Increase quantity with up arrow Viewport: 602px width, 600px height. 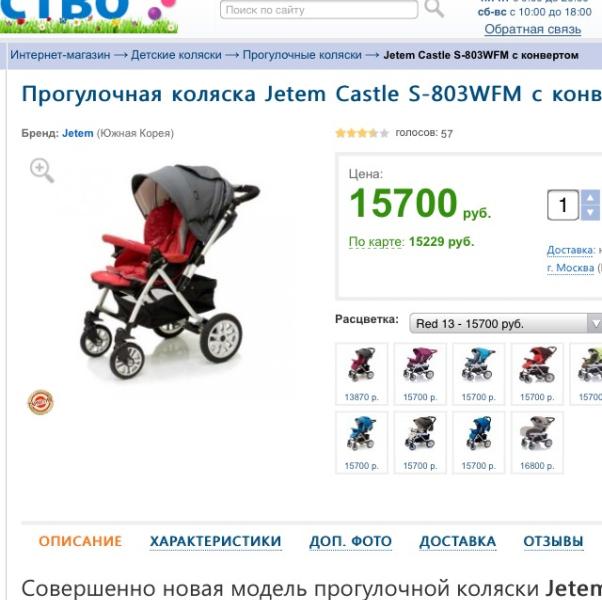(x=590, y=198)
